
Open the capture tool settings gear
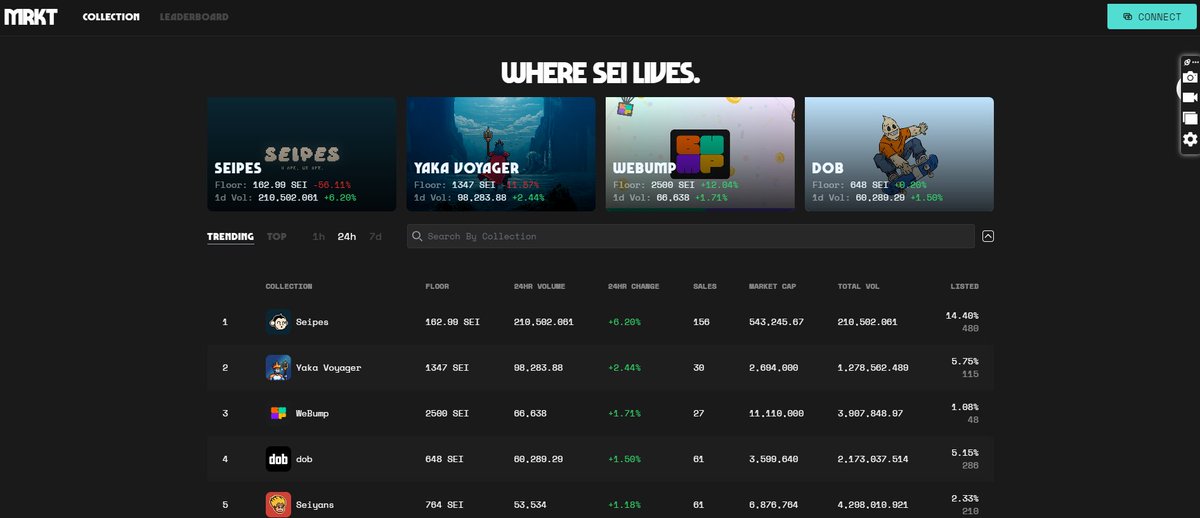point(1190,139)
